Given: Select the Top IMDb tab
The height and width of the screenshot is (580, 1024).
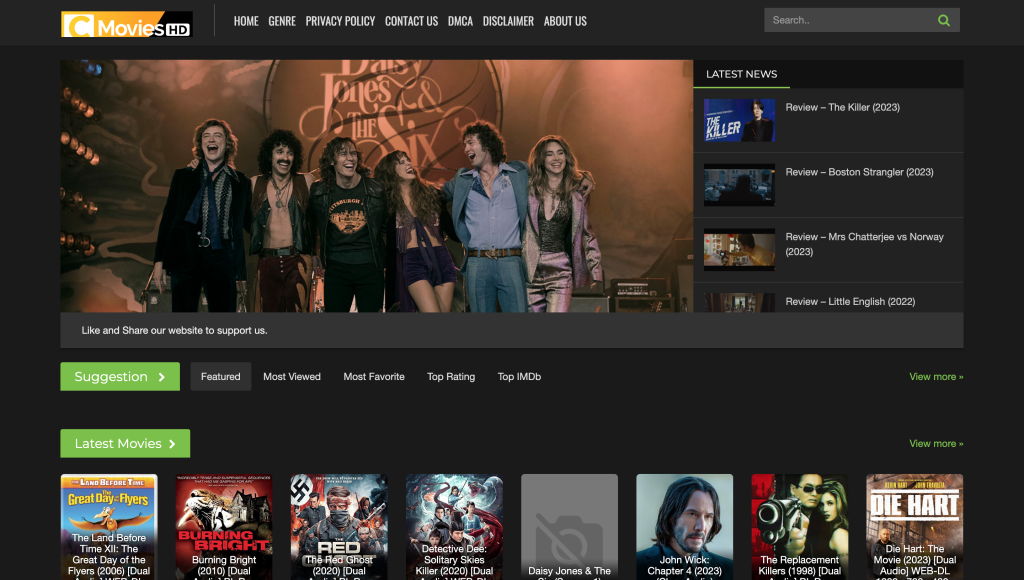Looking at the screenshot, I should tap(519, 377).
